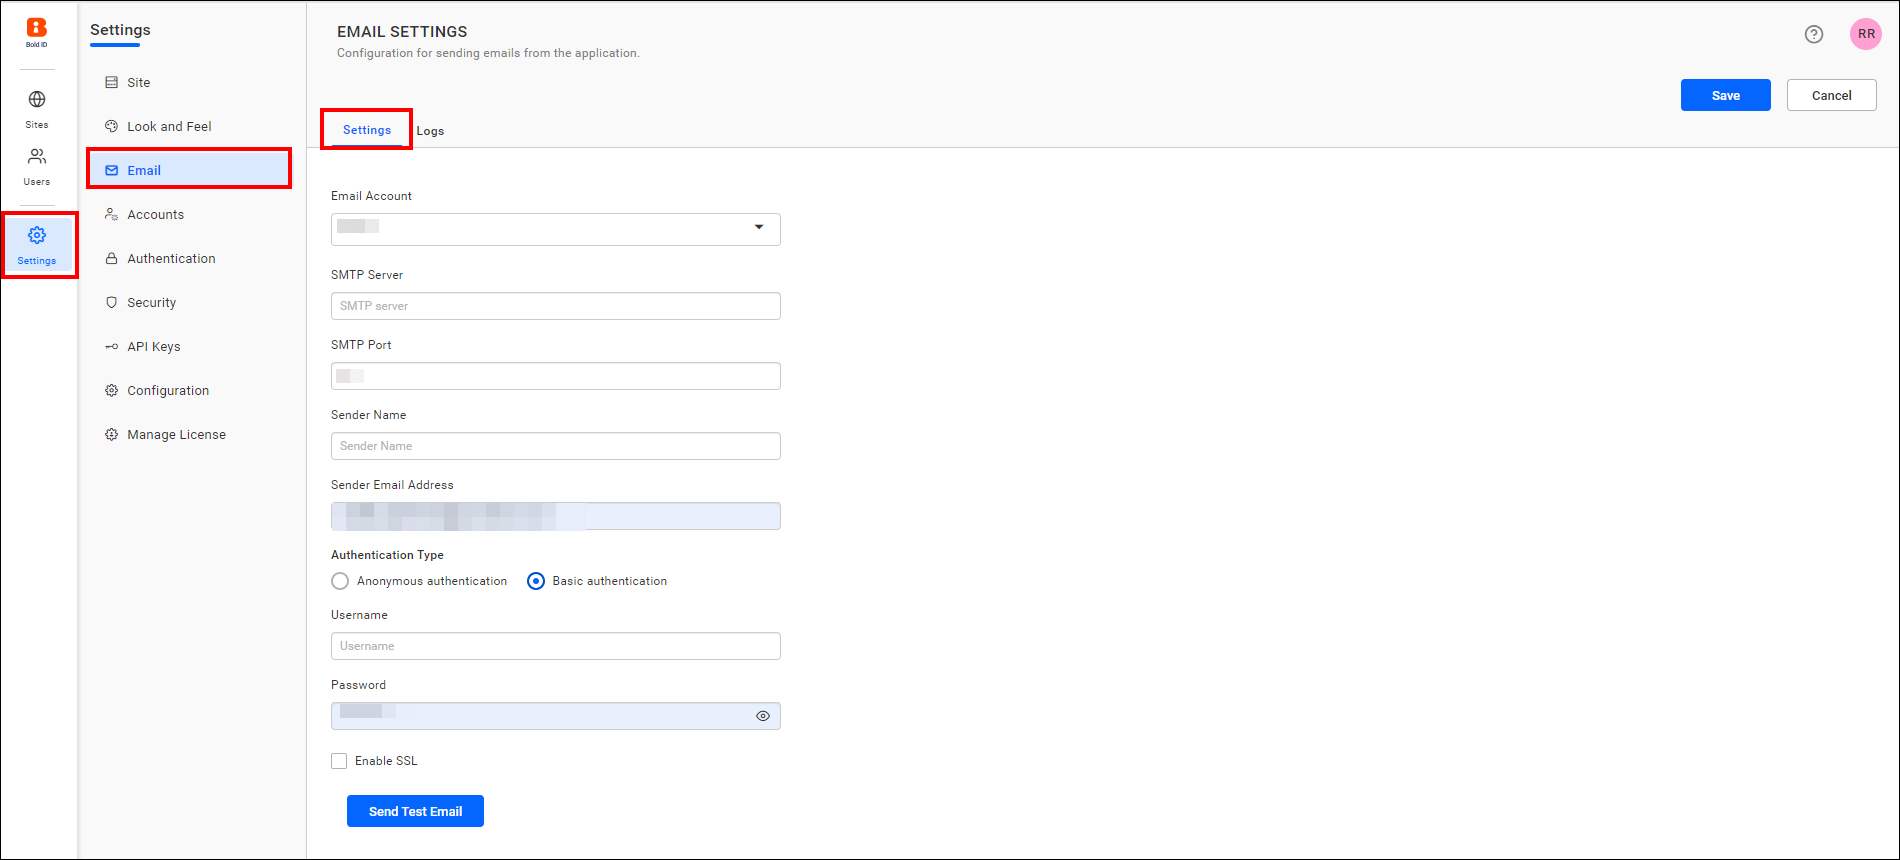This screenshot has height=860, width=1900.
Task: Click into the Password field
Action: pyautogui.click(x=556, y=716)
